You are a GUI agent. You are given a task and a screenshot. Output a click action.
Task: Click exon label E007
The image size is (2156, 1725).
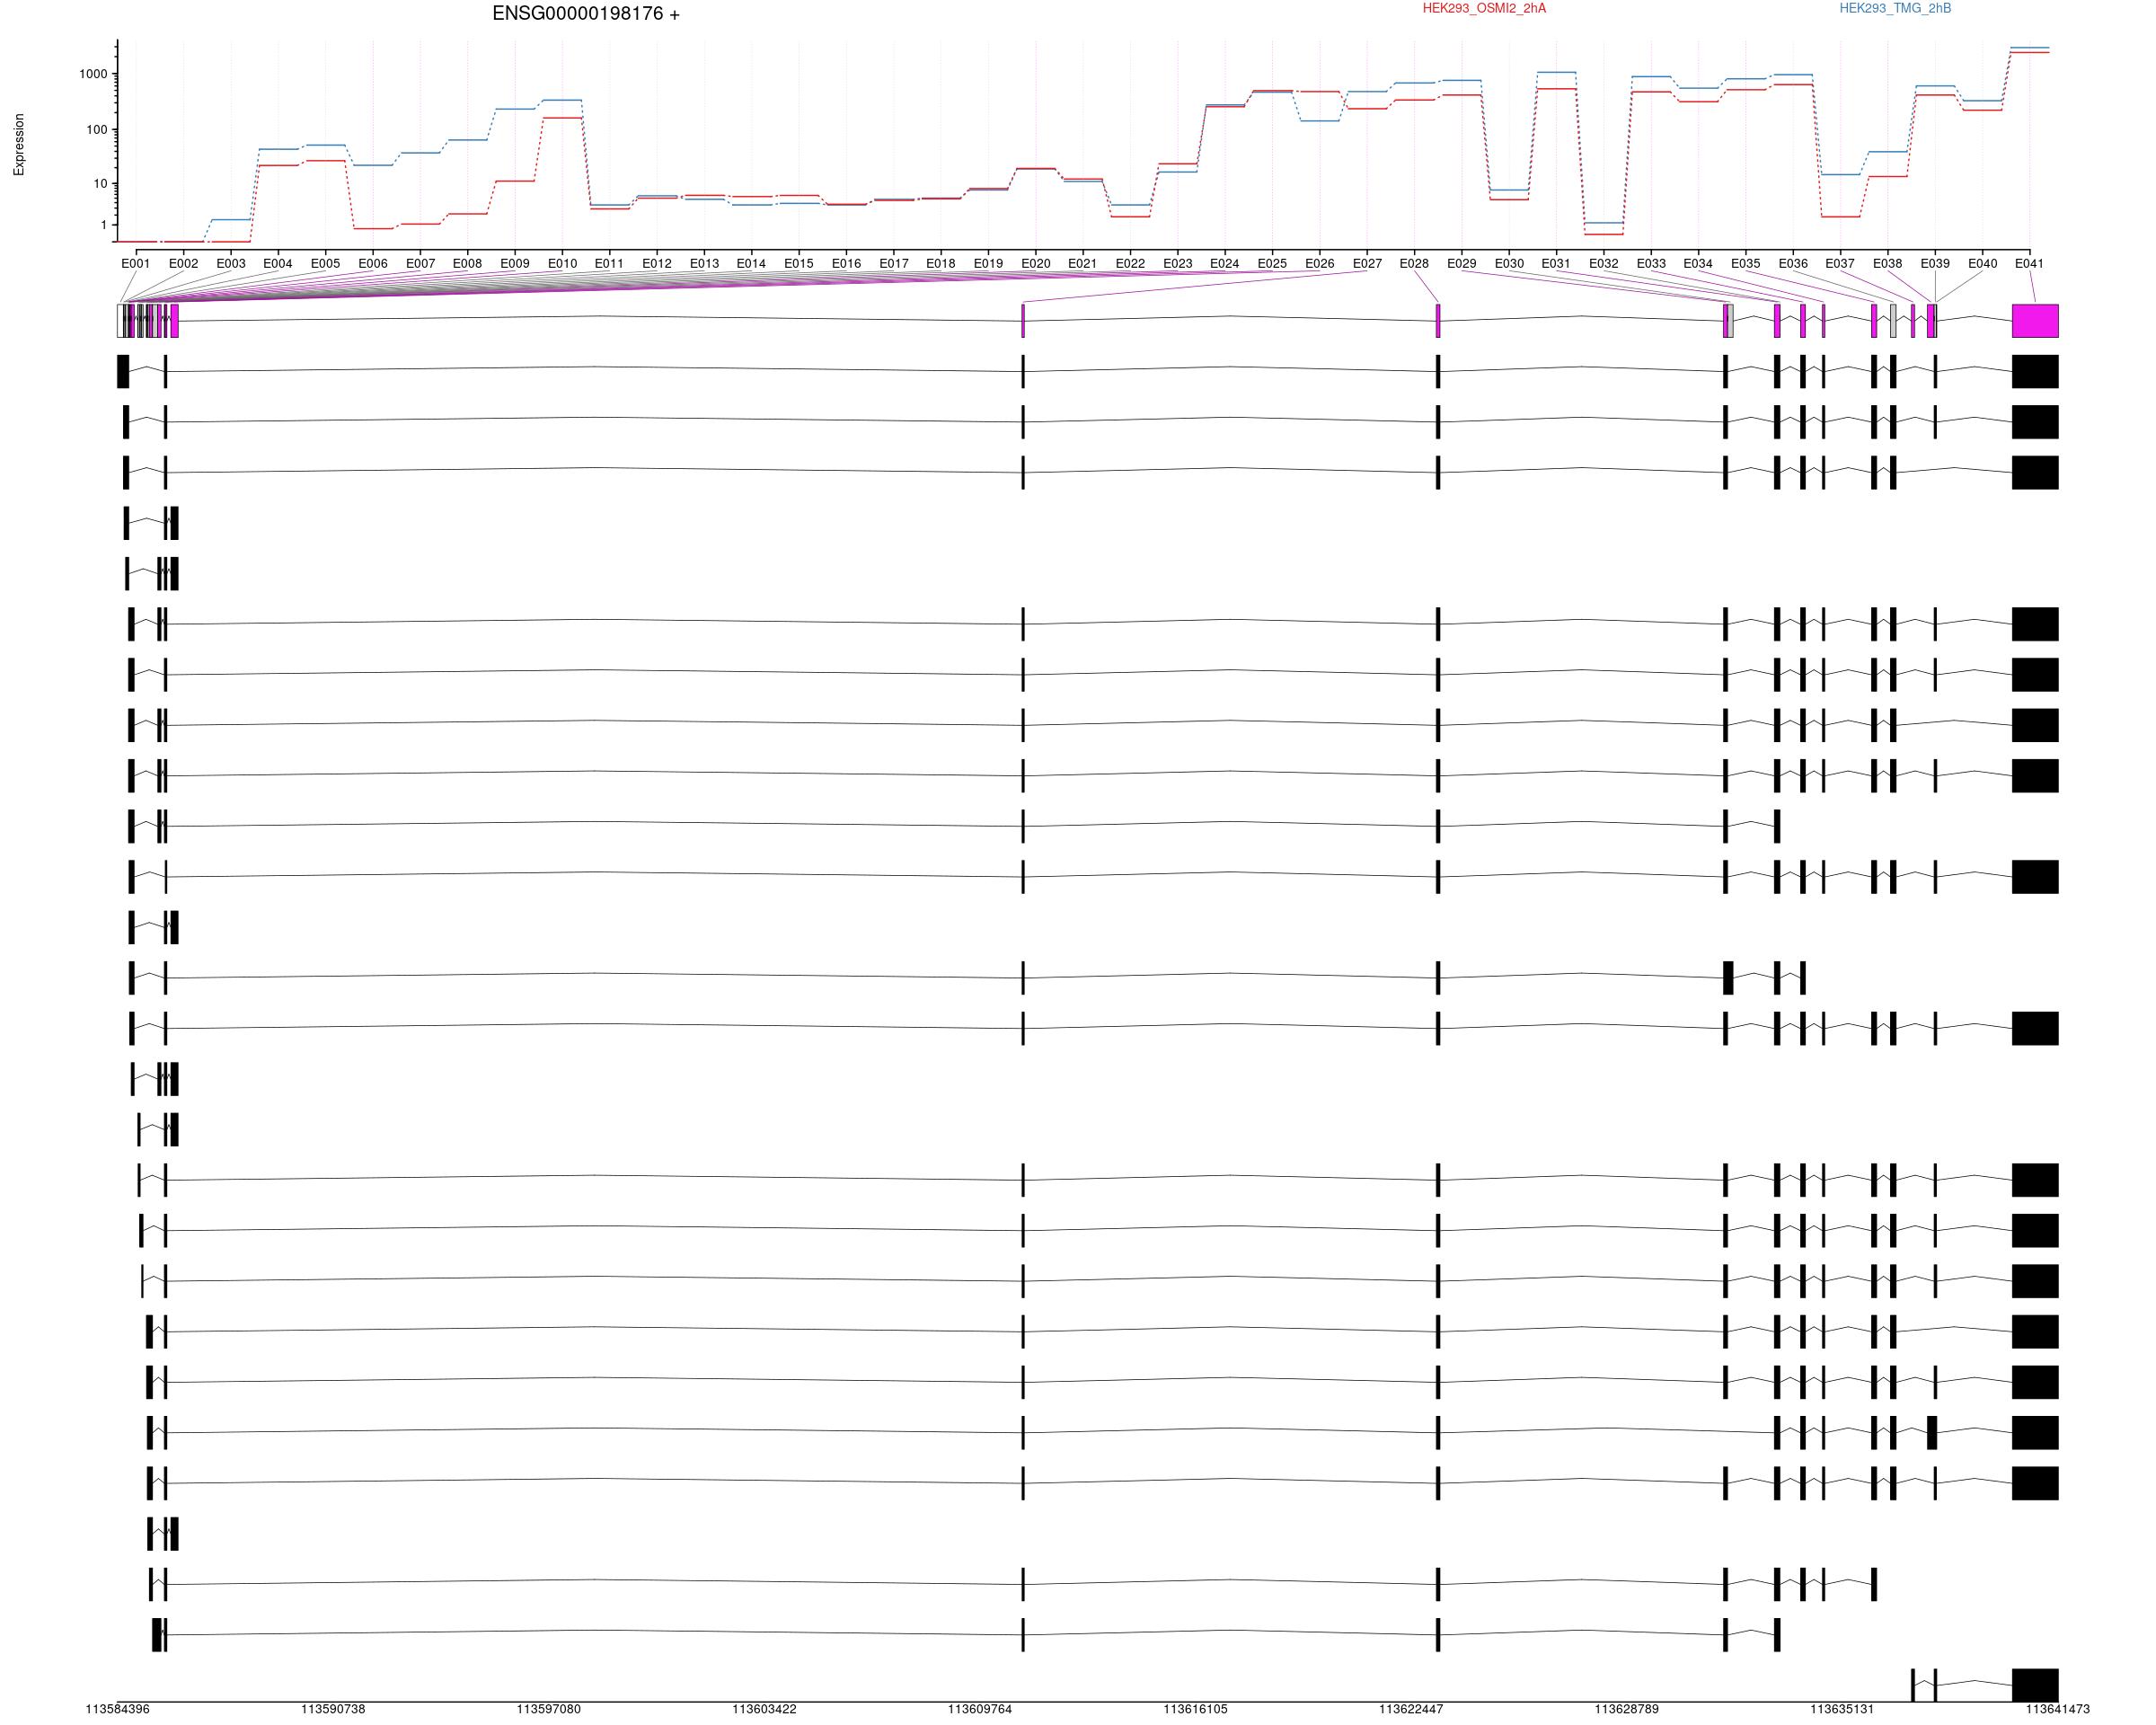(x=420, y=264)
